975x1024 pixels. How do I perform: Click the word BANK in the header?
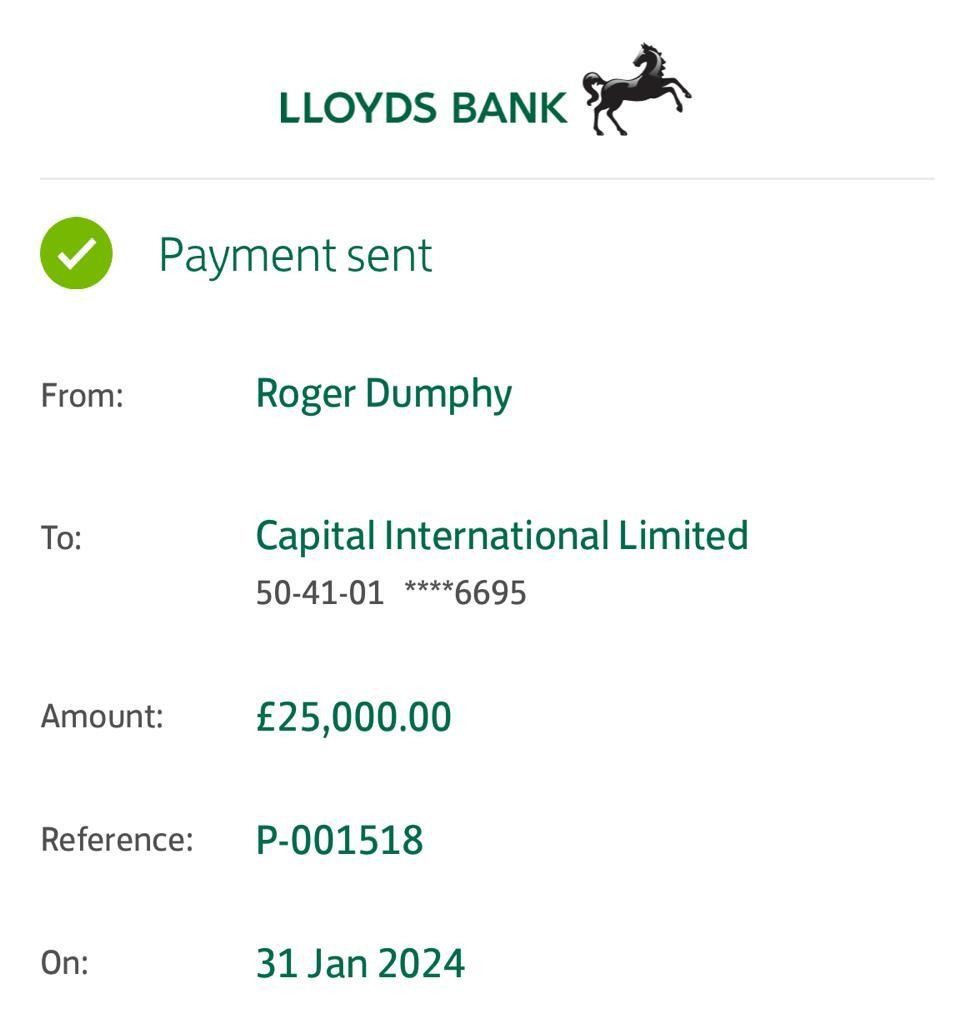509,107
